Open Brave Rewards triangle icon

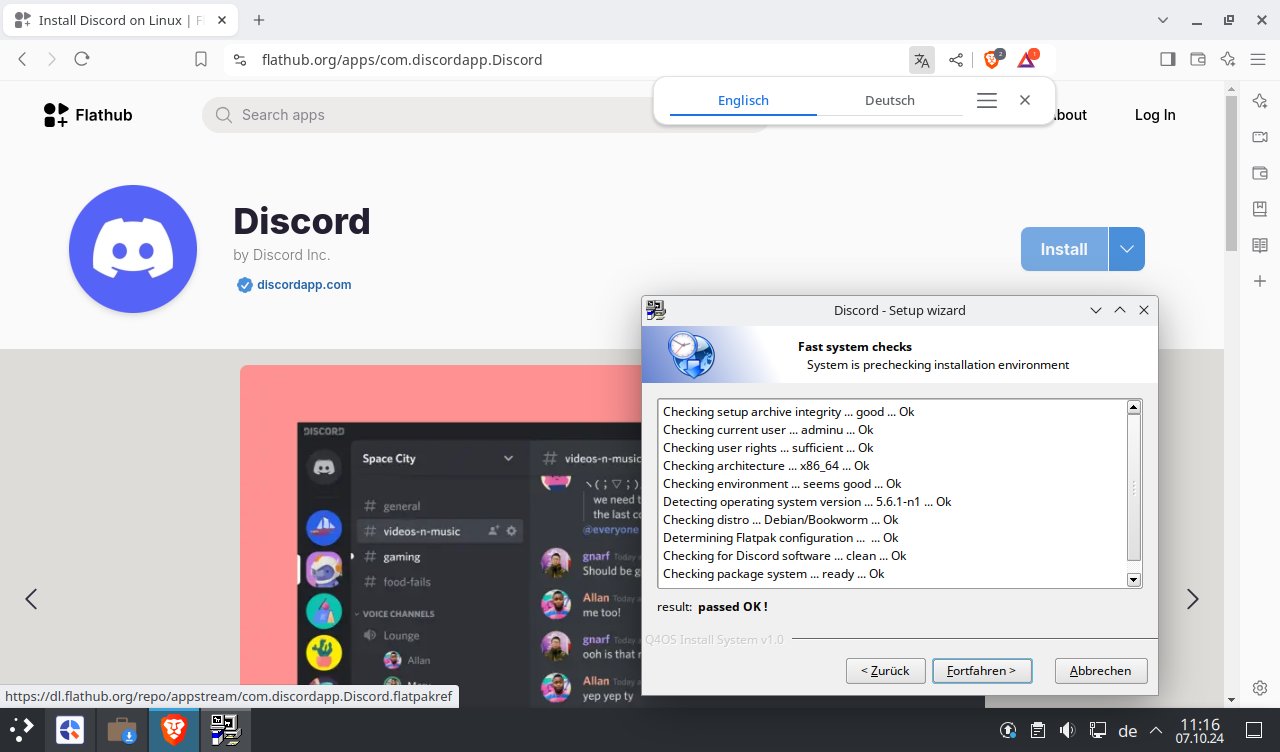pyautogui.click(x=1027, y=59)
